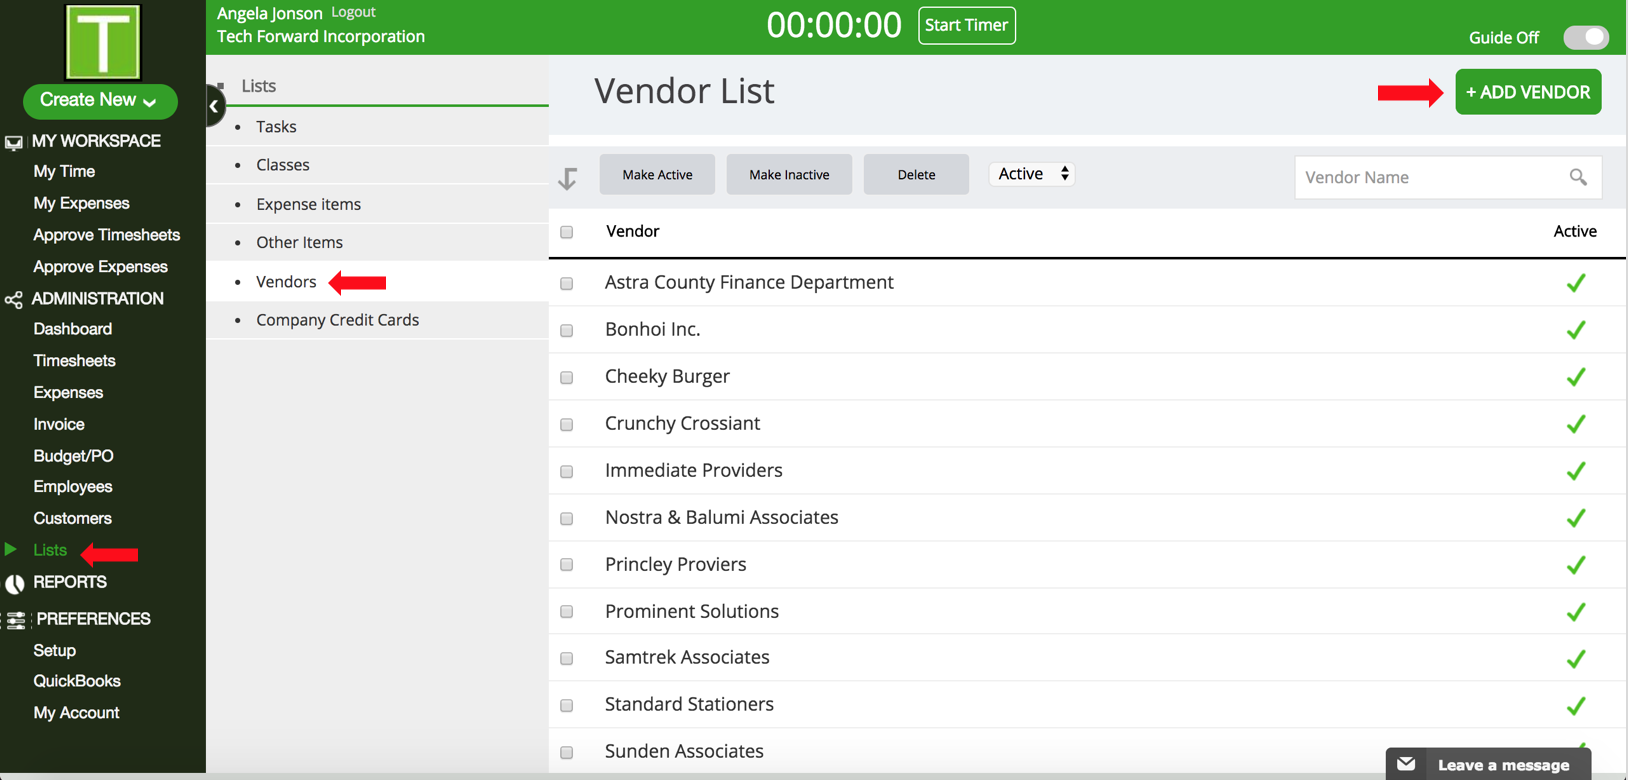This screenshot has height=780, width=1628.
Task: Check the Sunden Associates checkbox
Action: point(567,752)
